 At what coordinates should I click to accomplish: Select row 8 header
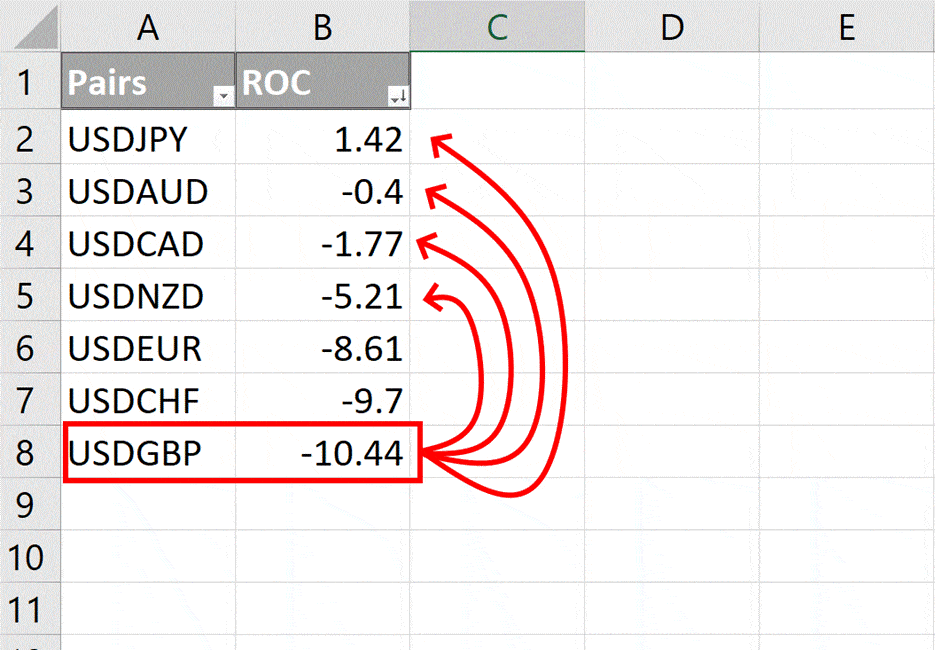coord(30,452)
